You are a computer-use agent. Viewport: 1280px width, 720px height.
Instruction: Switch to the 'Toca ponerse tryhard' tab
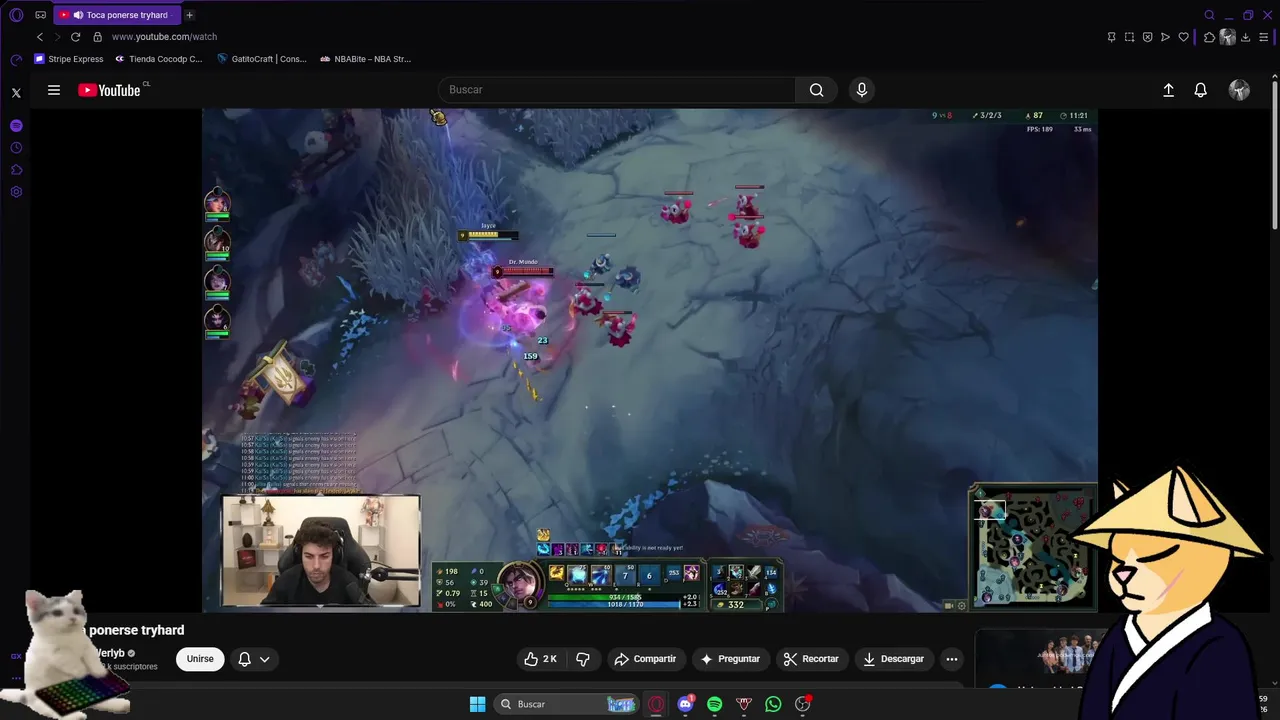(117, 15)
